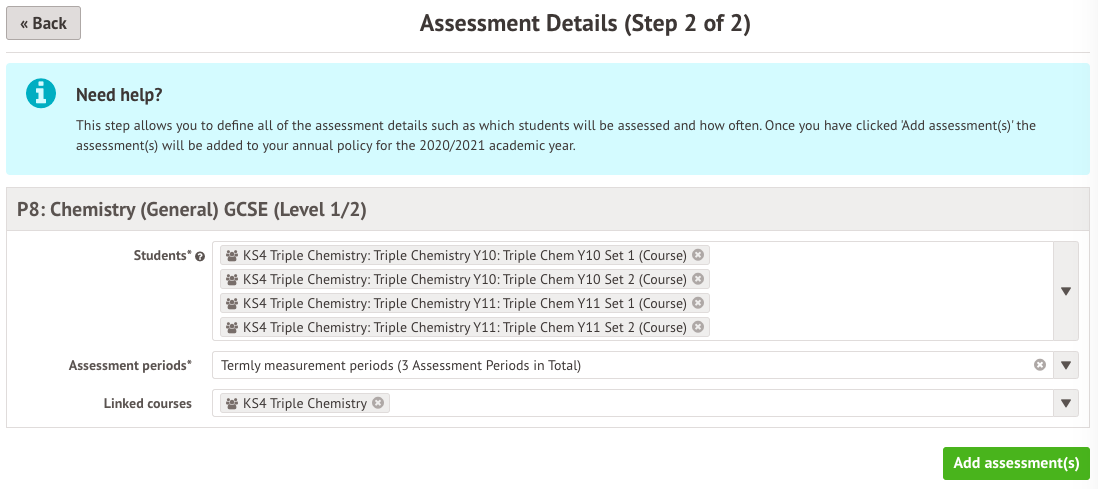Click the KS4 Triple Chemistry linked course tag
The height and width of the screenshot is (489, 1098).
[305, 403]
